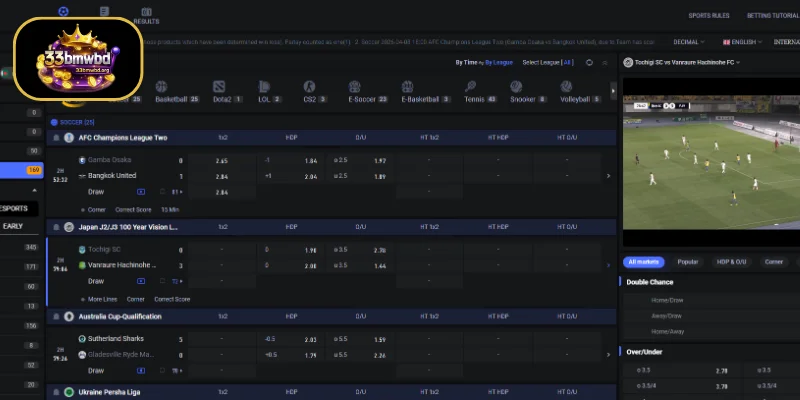800x400 pixels.
Task: Click Ukraine Persha Liga league badge icon
Action: [x=69, y=392]
